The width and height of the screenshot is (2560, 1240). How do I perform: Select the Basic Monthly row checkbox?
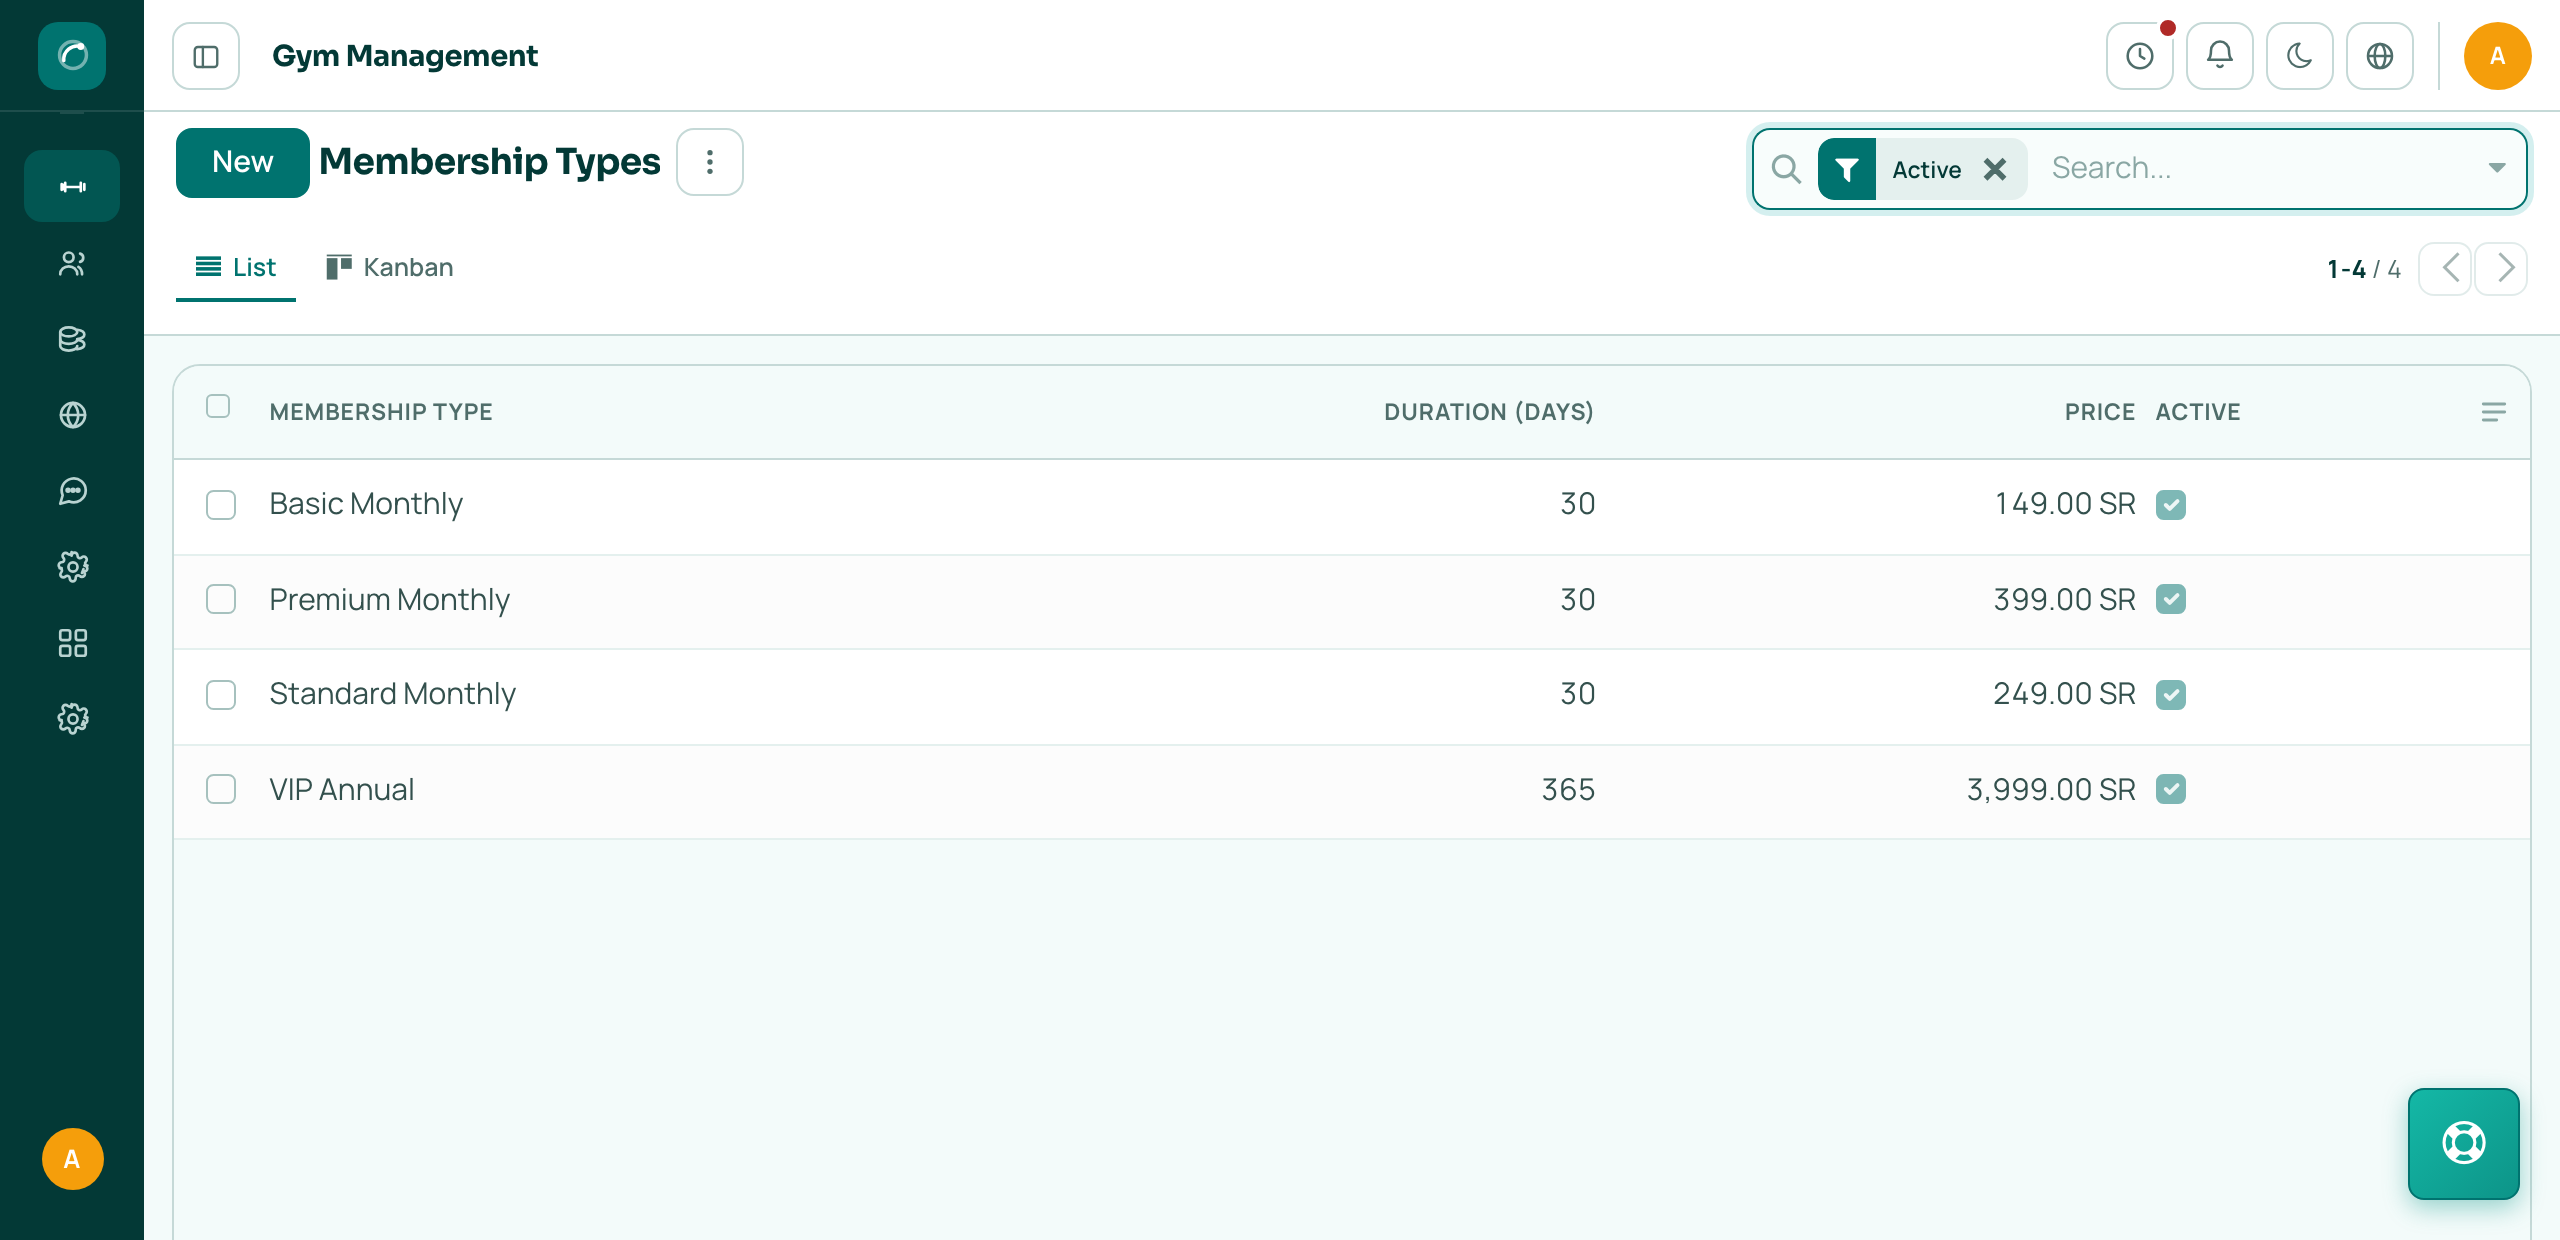click(221, 504)
